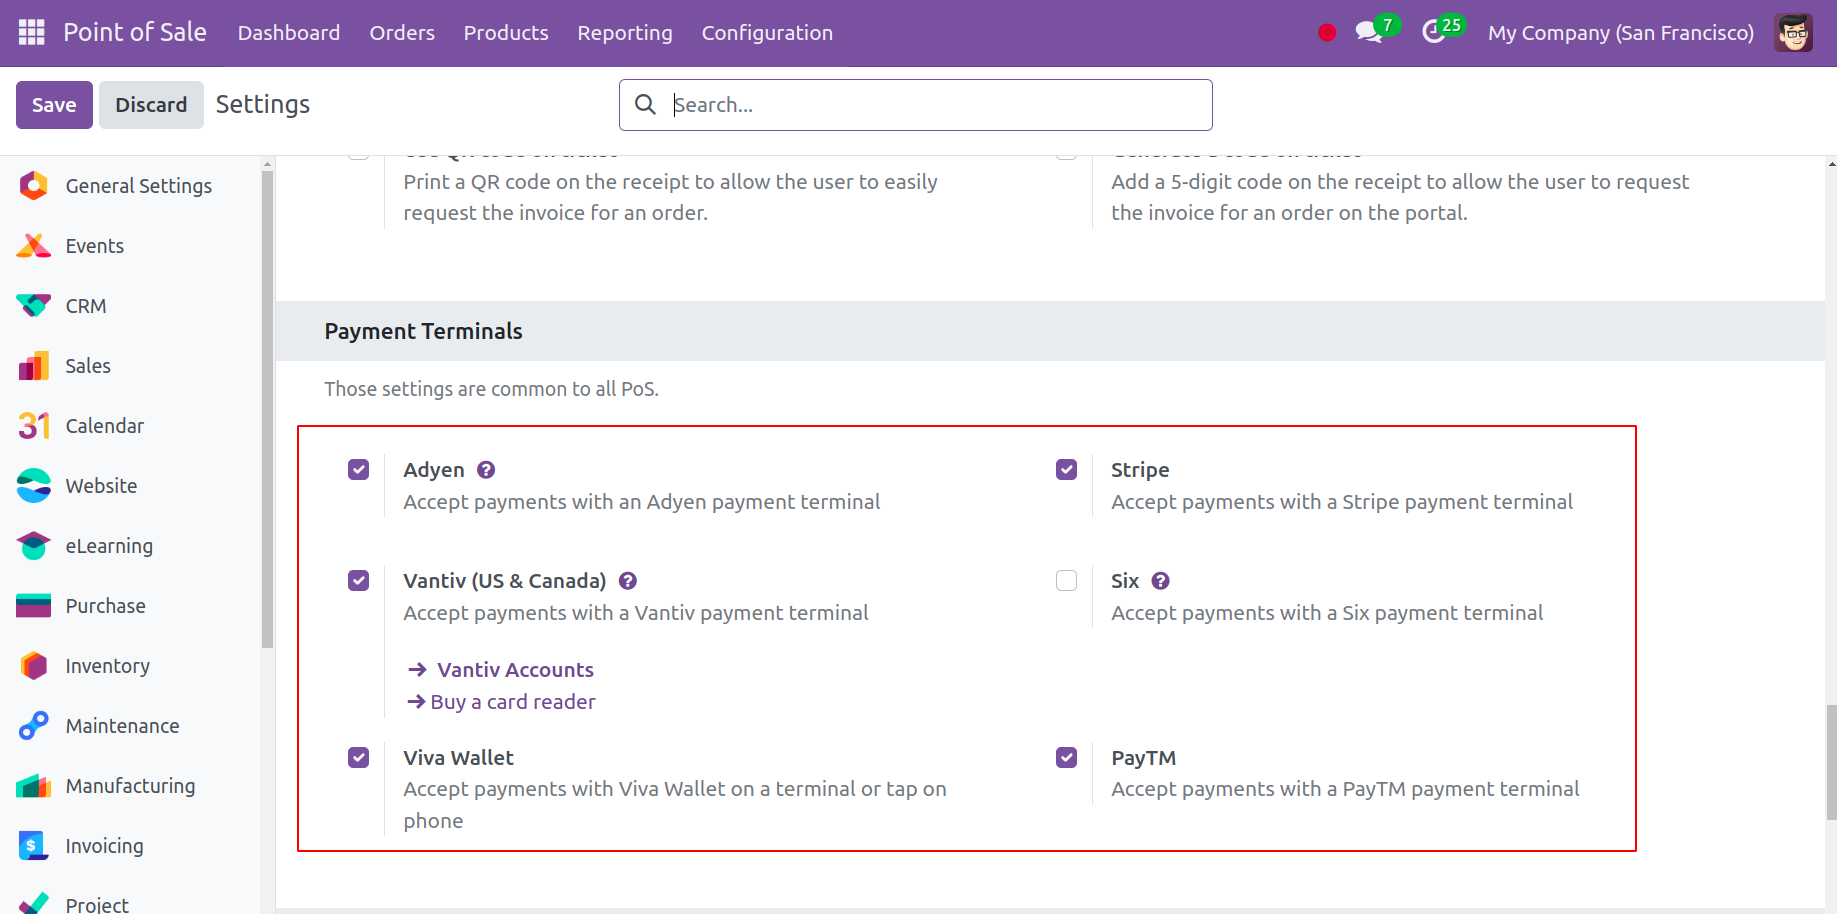
Task: Click the Save button
Action: pyautogui.click(x=54, y=105)
